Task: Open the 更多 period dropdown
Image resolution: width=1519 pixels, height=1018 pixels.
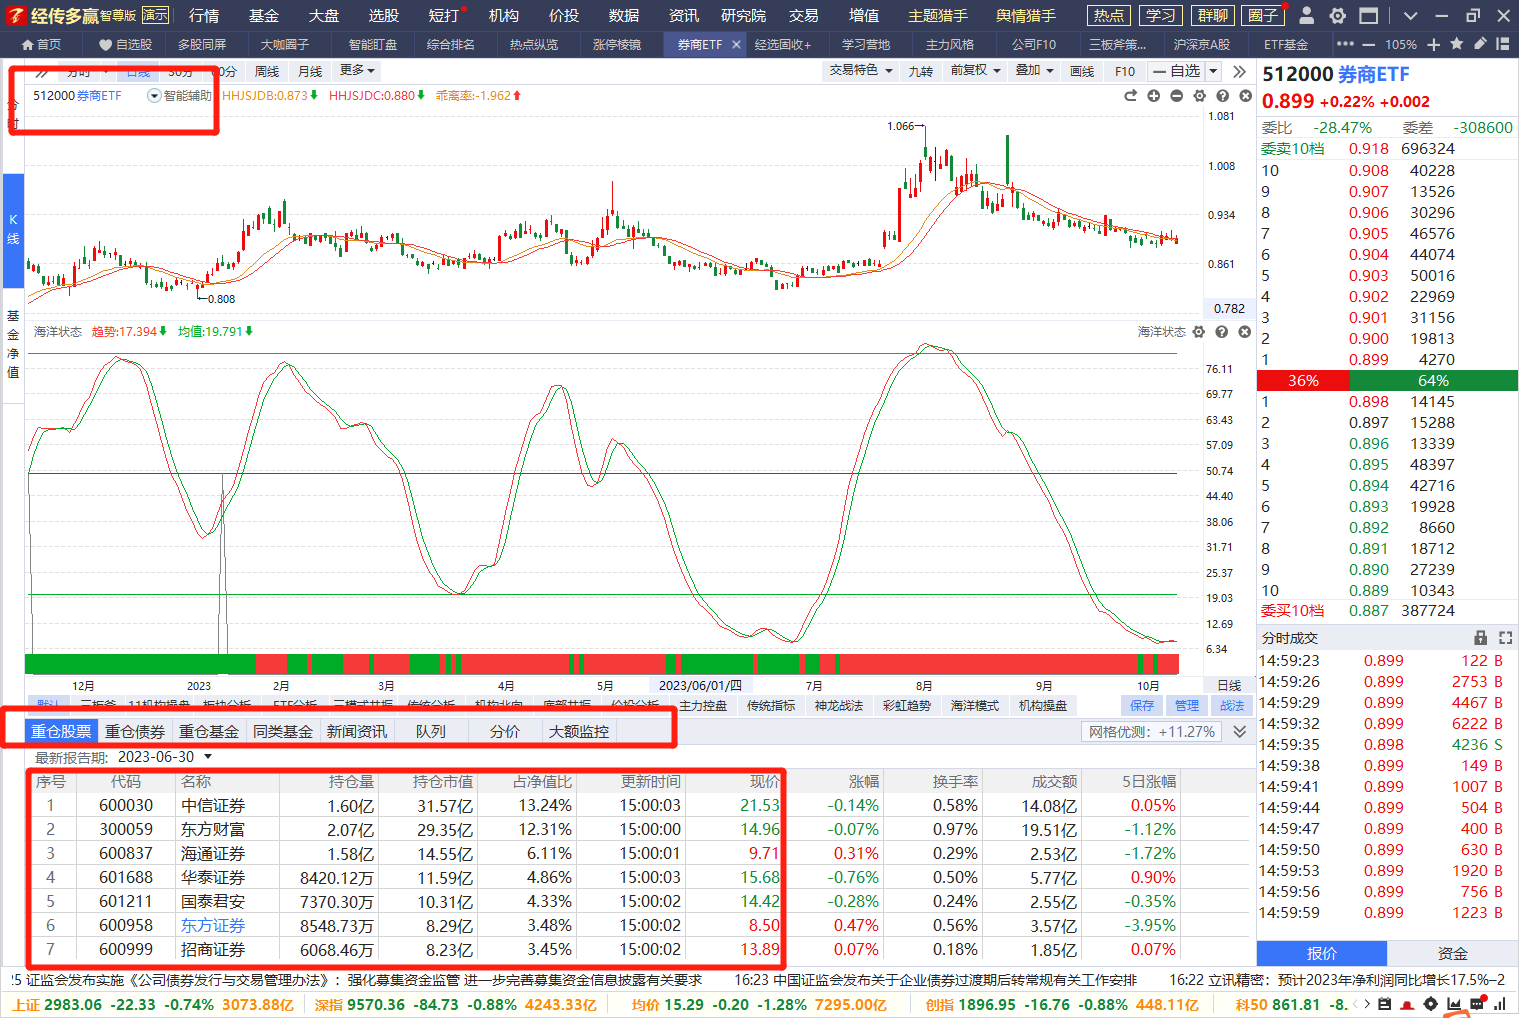Action: coord(357,71)
